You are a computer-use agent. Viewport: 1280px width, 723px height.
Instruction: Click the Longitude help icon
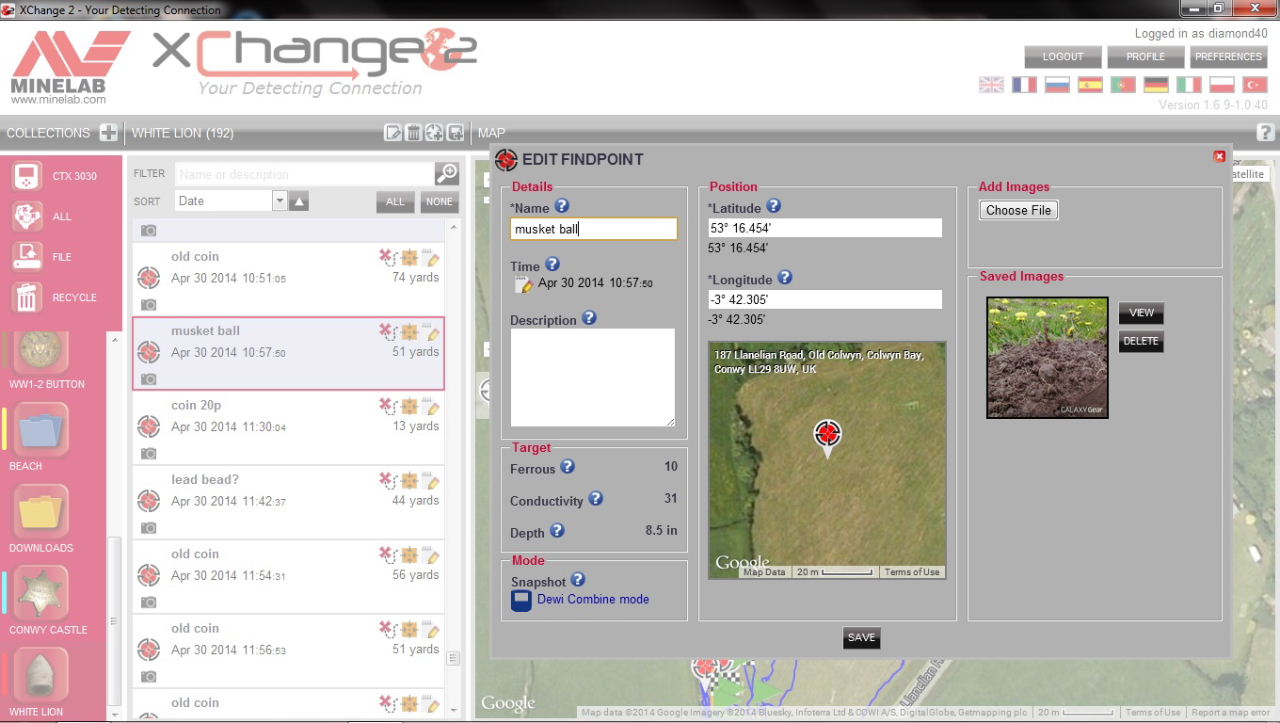tap(785, 278)
